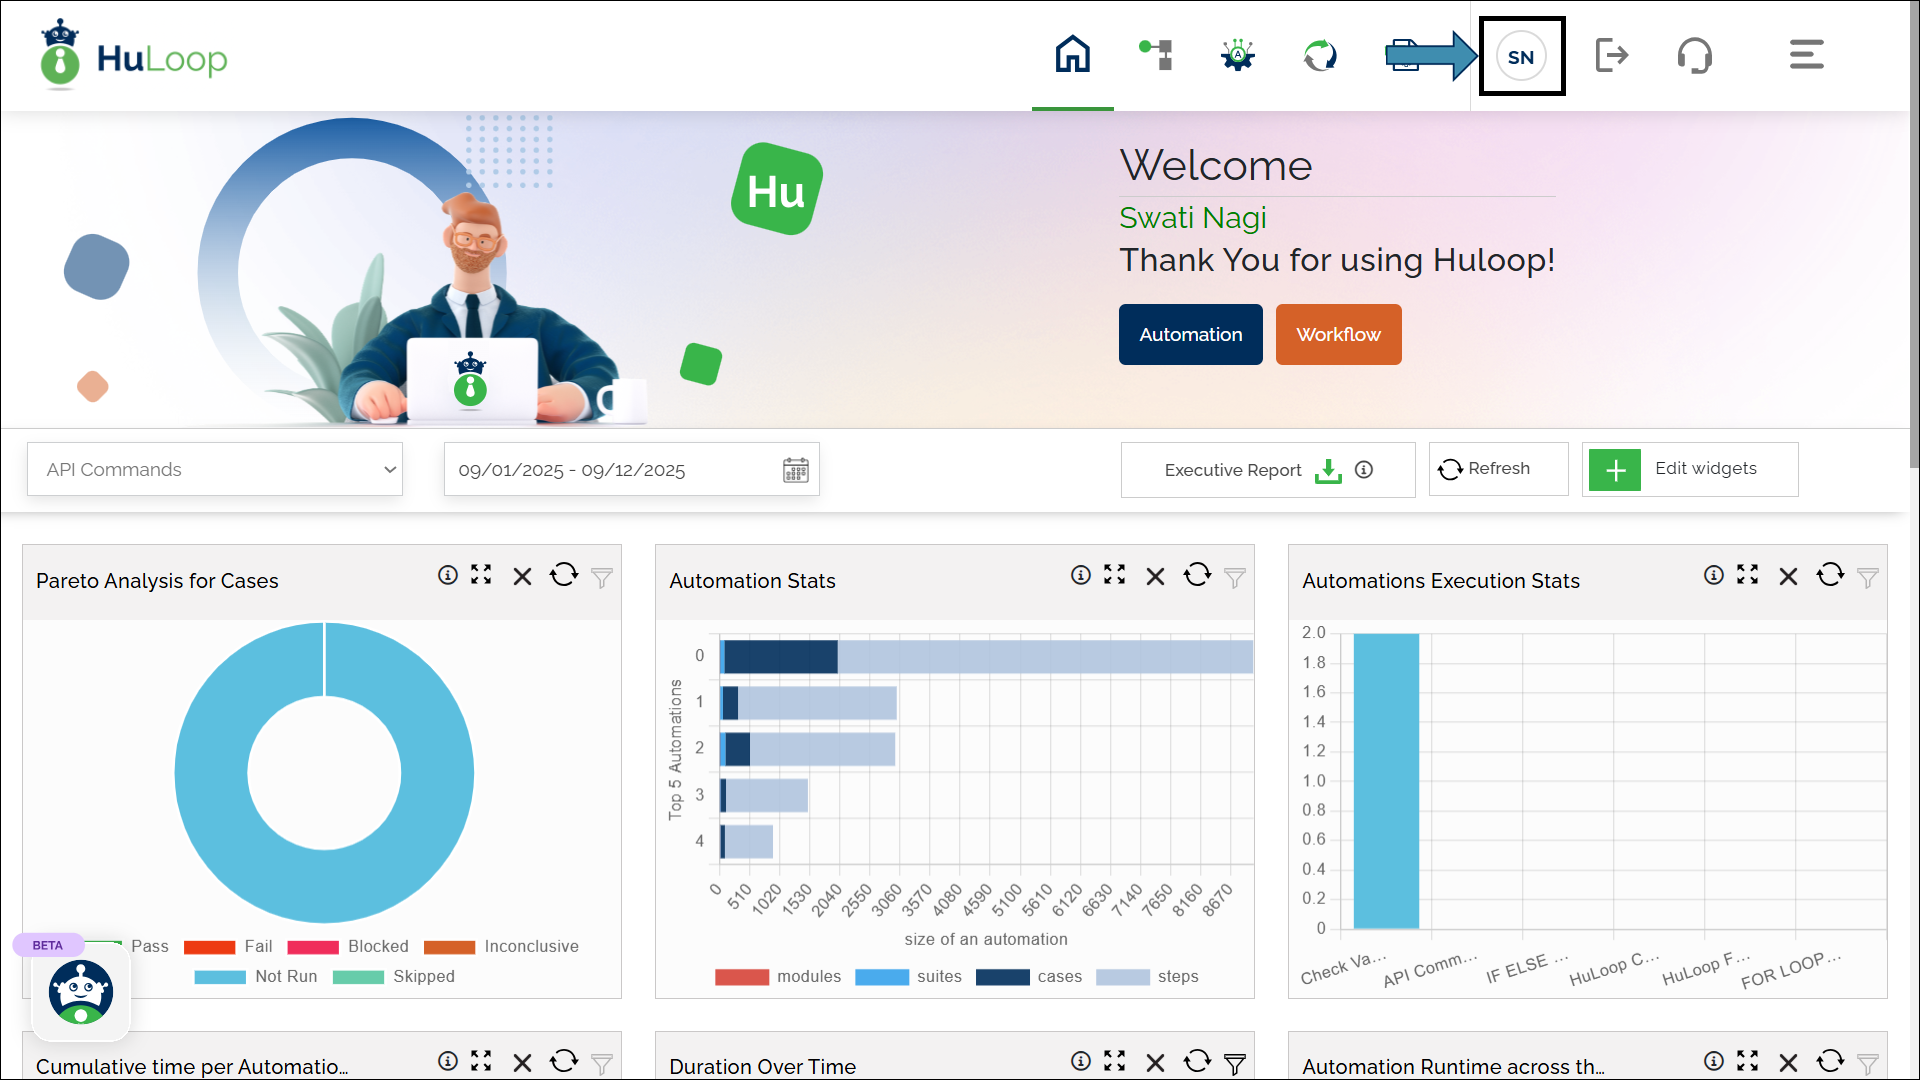Toggle the Not Run legend item
This screenshot has height=1080, width=1920.
(x=285, y=976)
